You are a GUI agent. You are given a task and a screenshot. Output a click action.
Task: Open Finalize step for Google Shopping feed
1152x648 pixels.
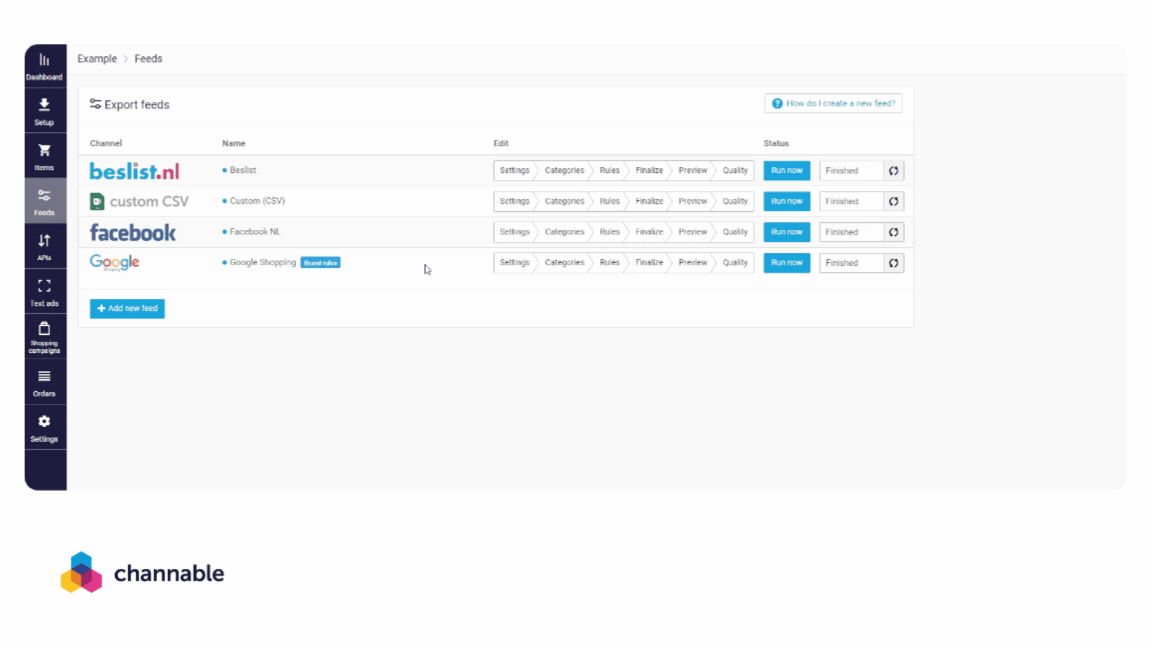point(649,263)
